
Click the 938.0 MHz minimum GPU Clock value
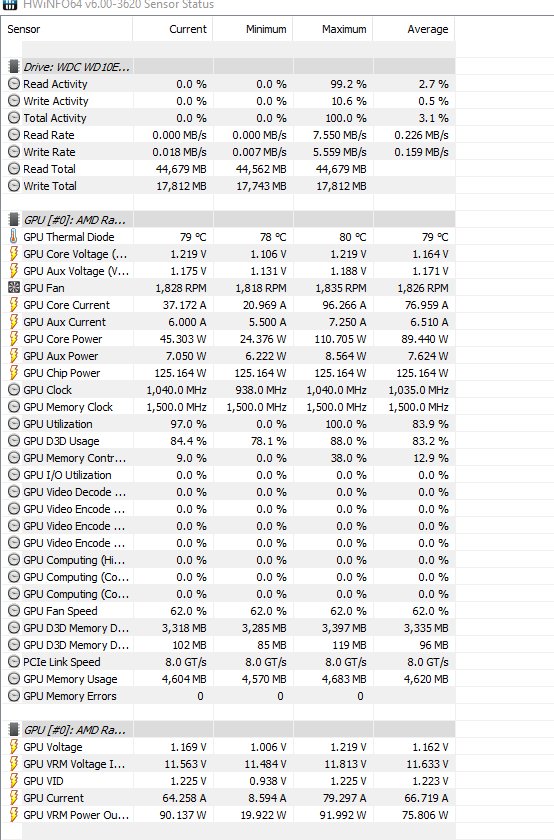(x=261, y=390)
